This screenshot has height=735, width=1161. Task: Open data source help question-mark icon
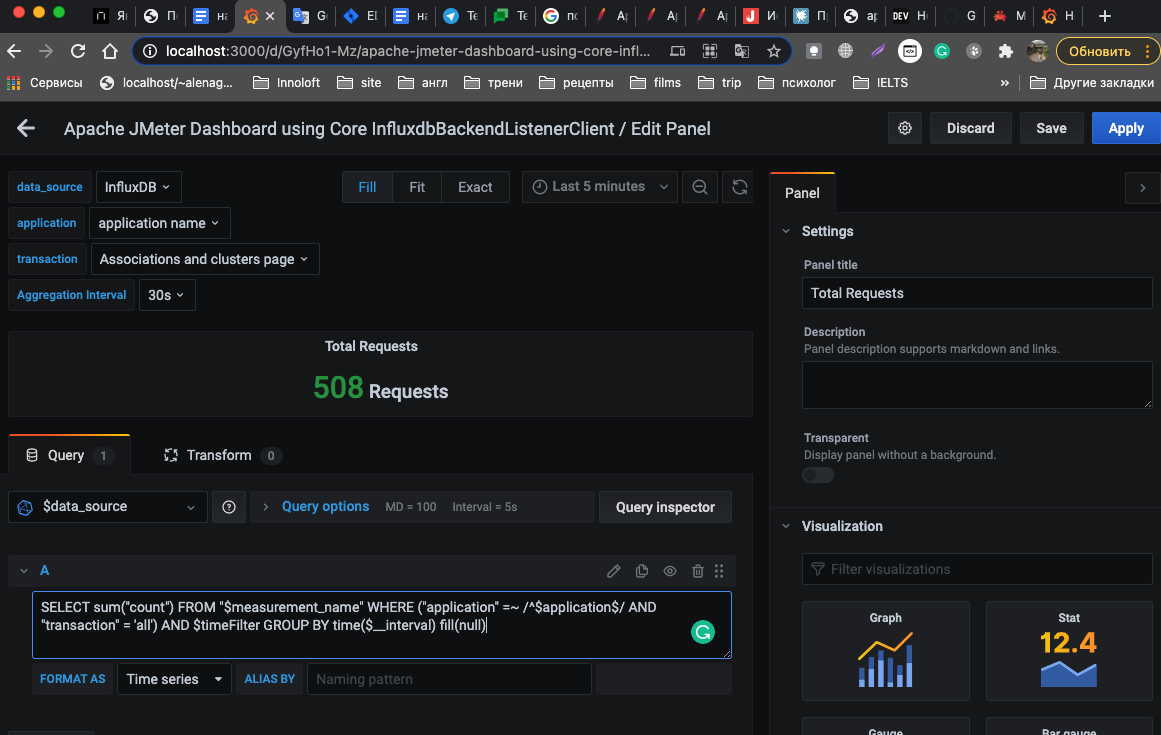(x=229, y=507)
